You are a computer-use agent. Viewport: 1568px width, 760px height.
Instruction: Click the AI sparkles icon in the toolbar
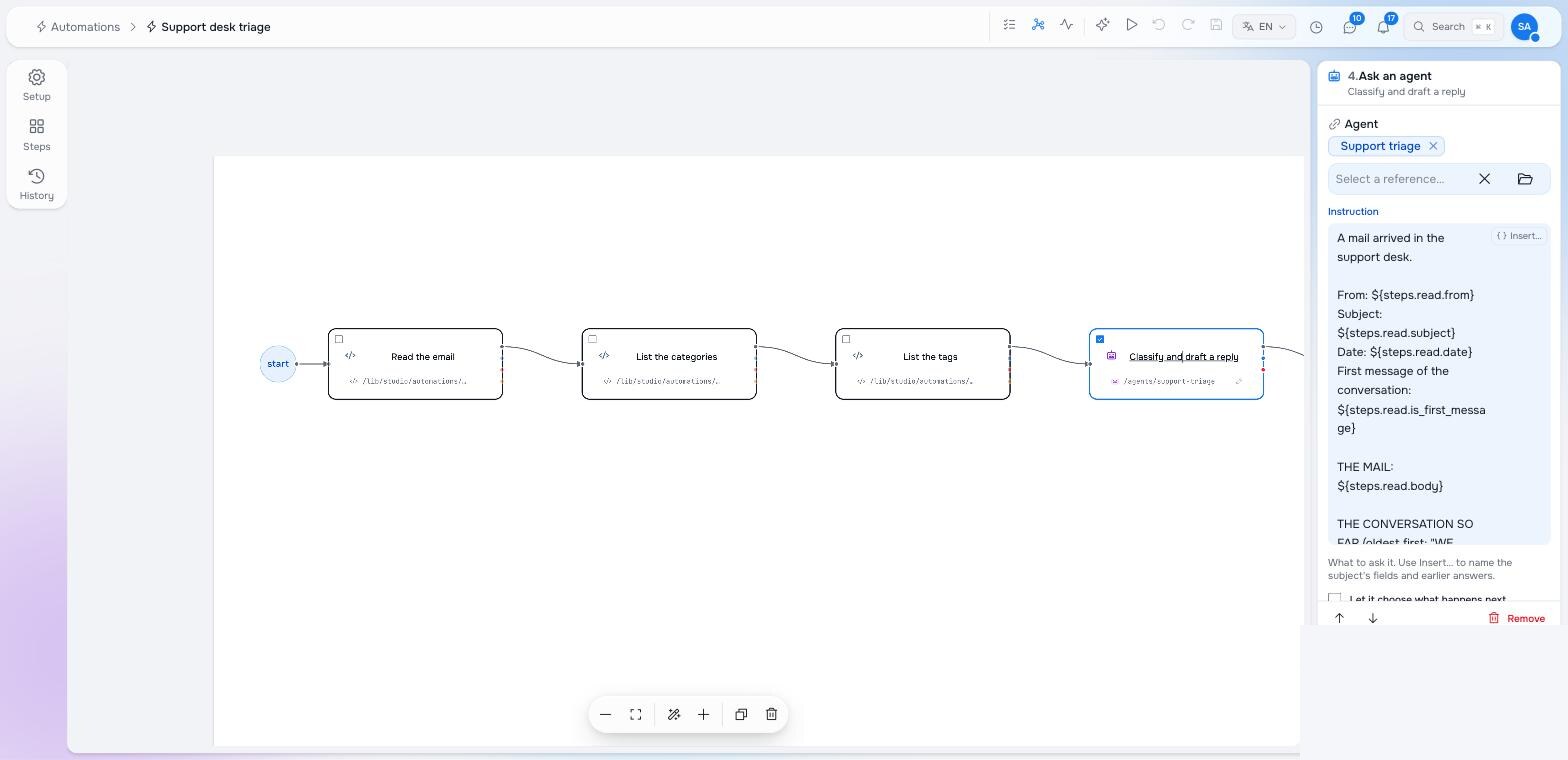[1102, 25]
